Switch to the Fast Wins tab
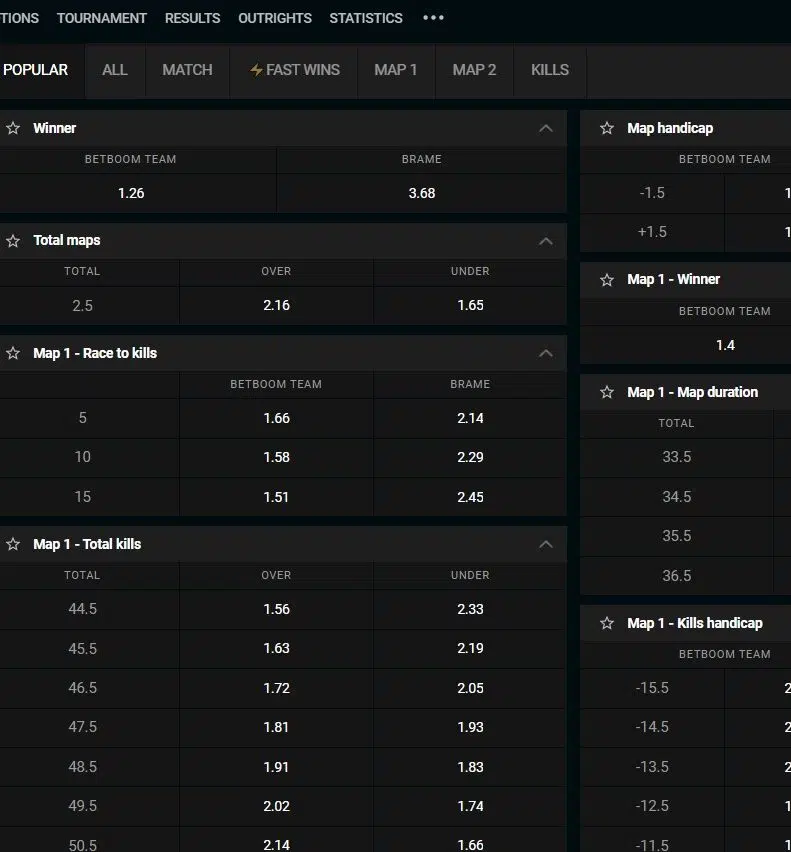791x852 pixels. (294, 70)
